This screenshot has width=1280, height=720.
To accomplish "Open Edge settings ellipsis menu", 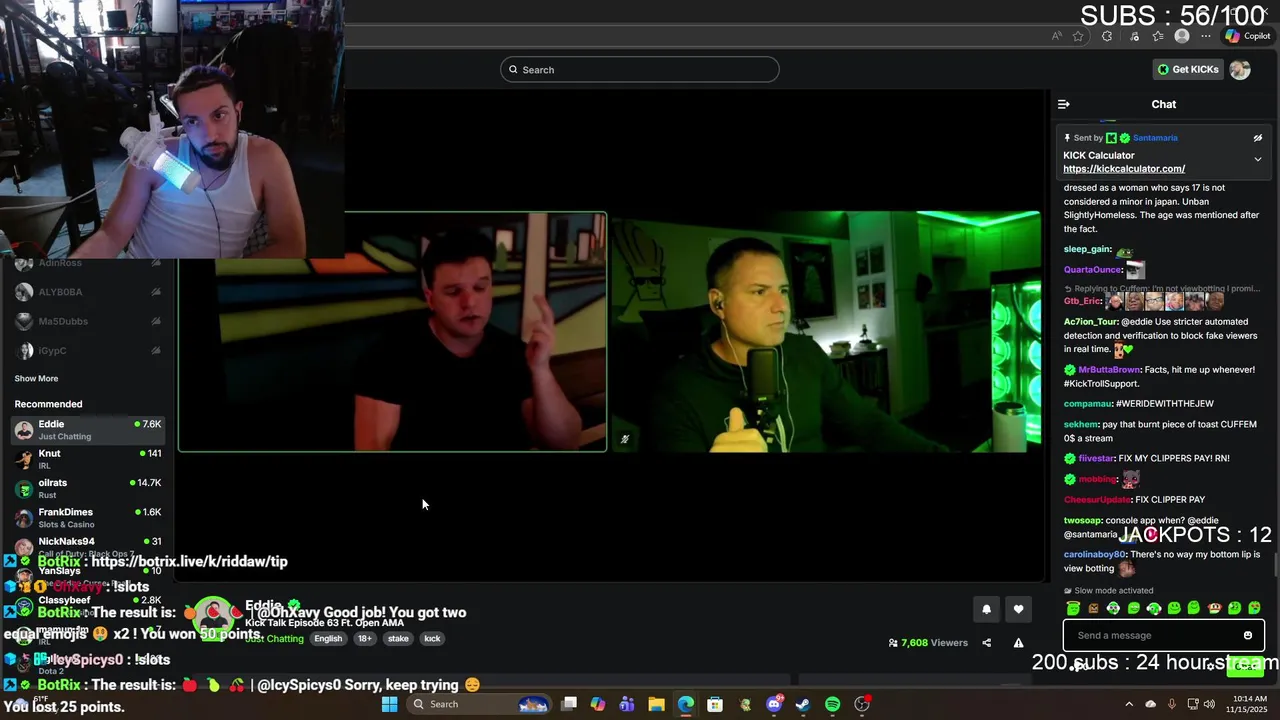I will pos(1206,36).
